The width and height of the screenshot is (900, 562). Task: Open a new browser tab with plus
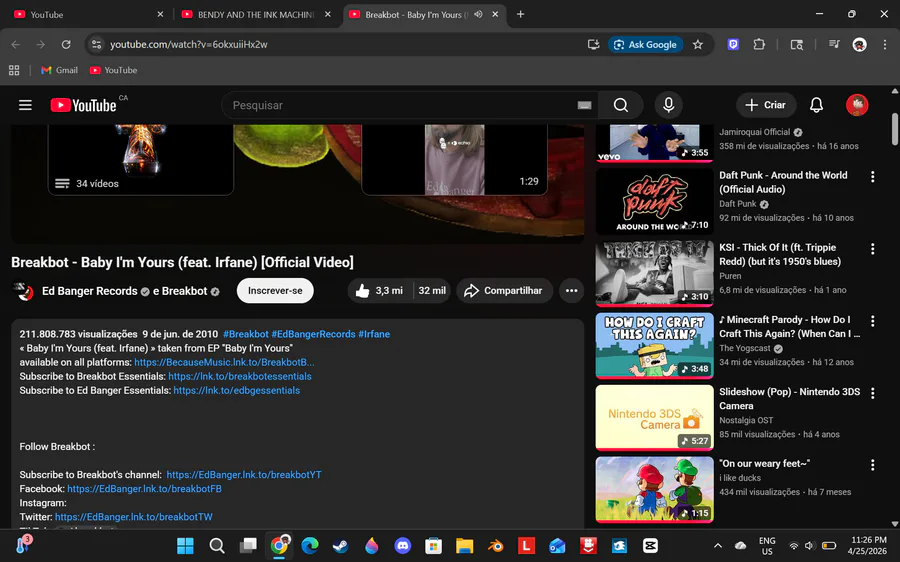[x=520, y=14]
